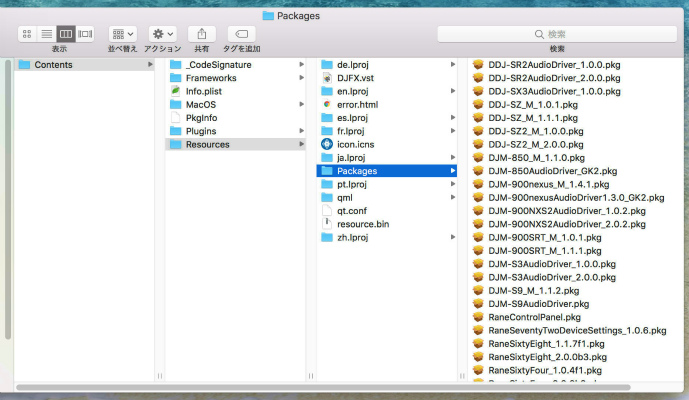Viewport: 689px width, 400px height.
Task: Select the MacOS folder icon
Action: (176, 105)
